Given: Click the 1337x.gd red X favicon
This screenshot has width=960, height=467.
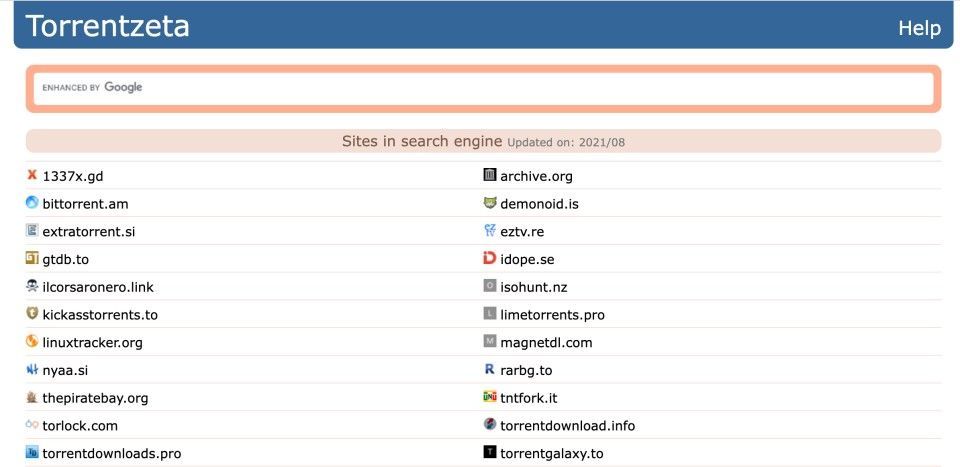Looking at the screenshot, I should tap(32, 175).
